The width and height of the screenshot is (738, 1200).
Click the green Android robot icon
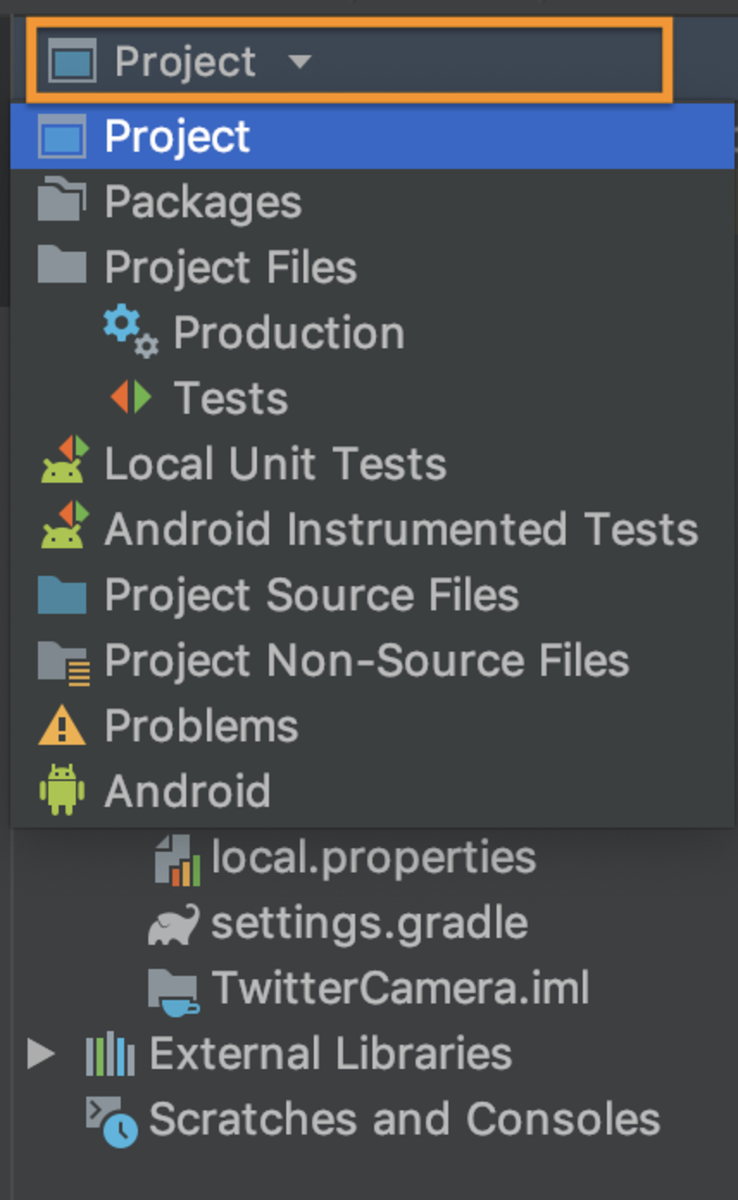(x=62, y=791)
